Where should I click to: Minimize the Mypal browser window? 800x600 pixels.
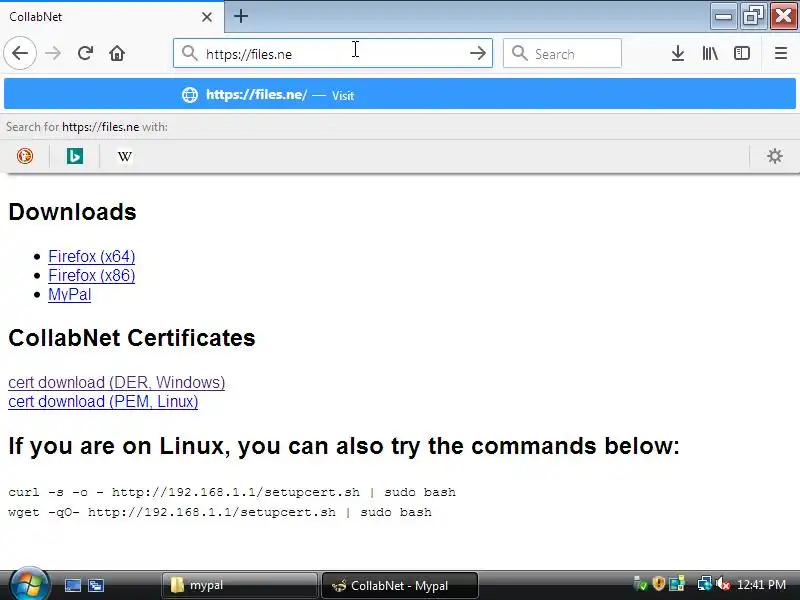tap(723, 16)
